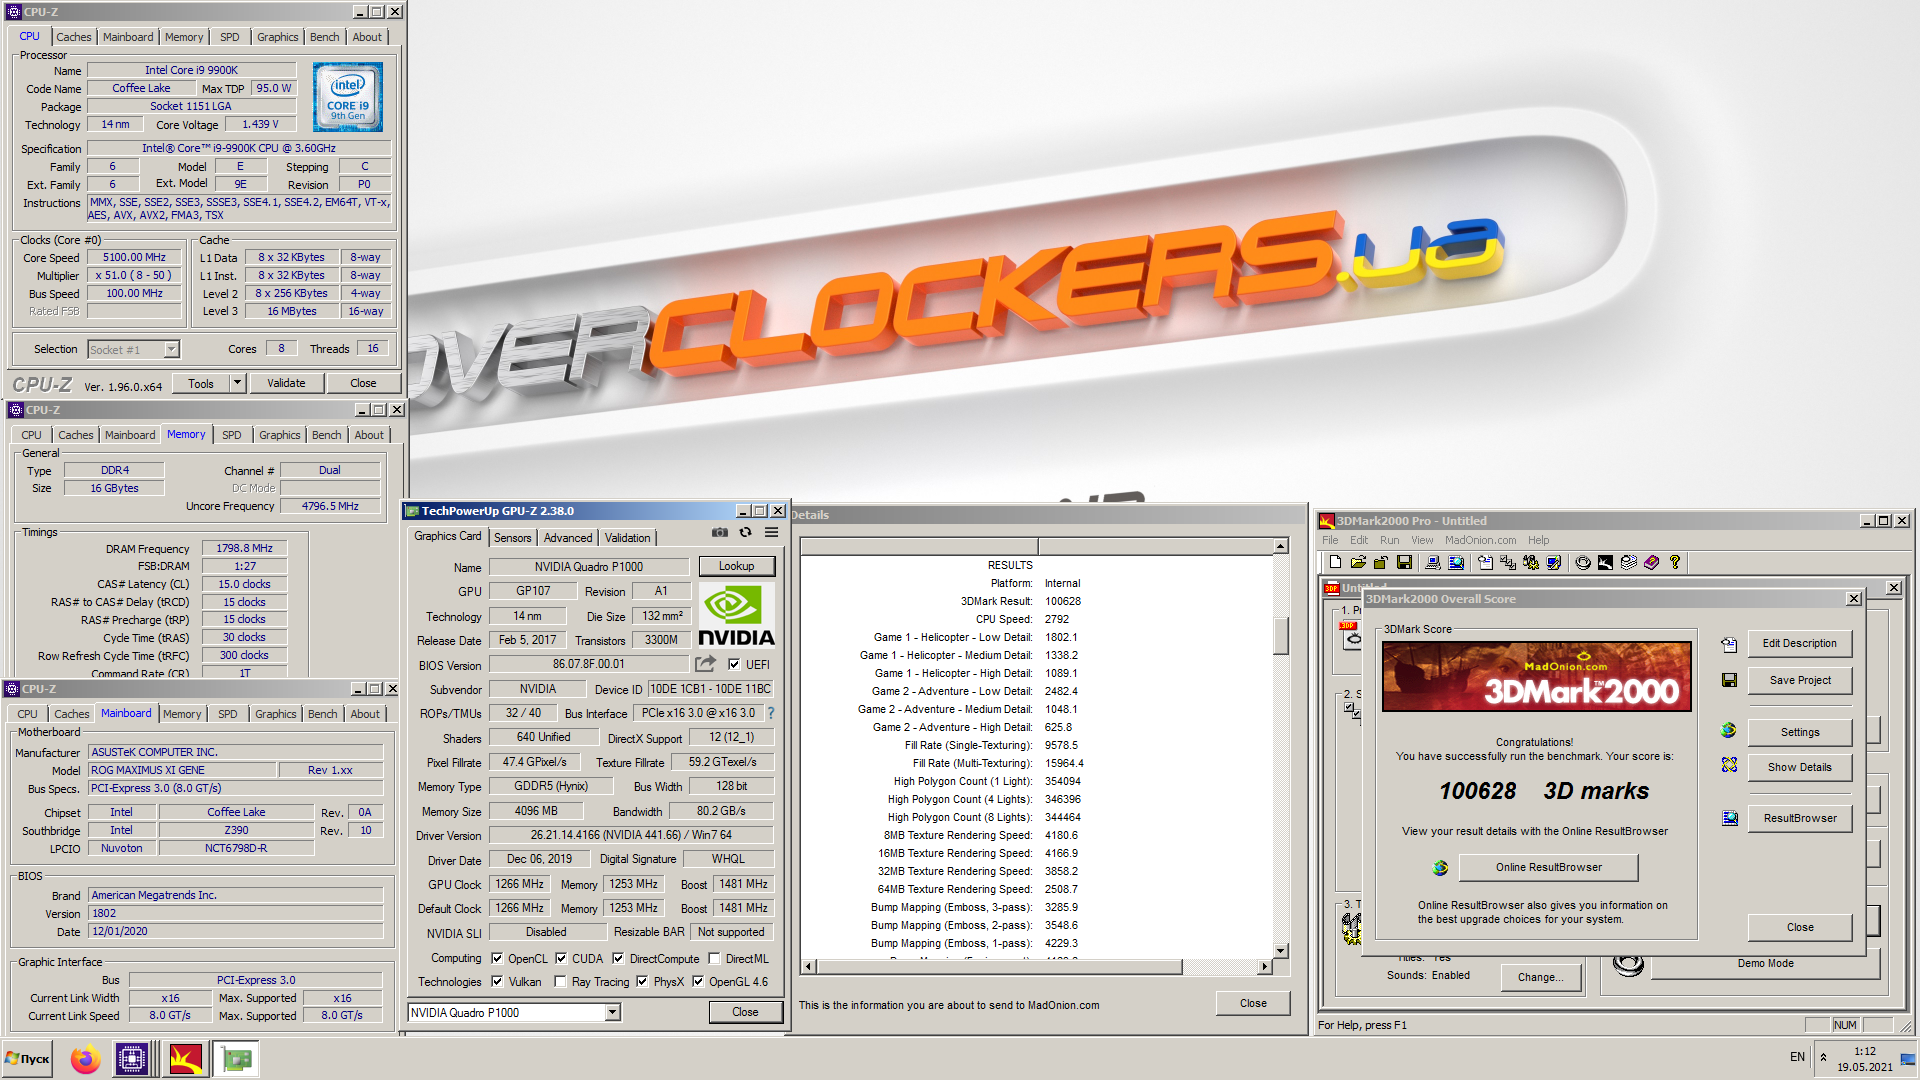
Task: Click the ResultBrowser button in score dialog
Action: click(x=1799, y=819)
